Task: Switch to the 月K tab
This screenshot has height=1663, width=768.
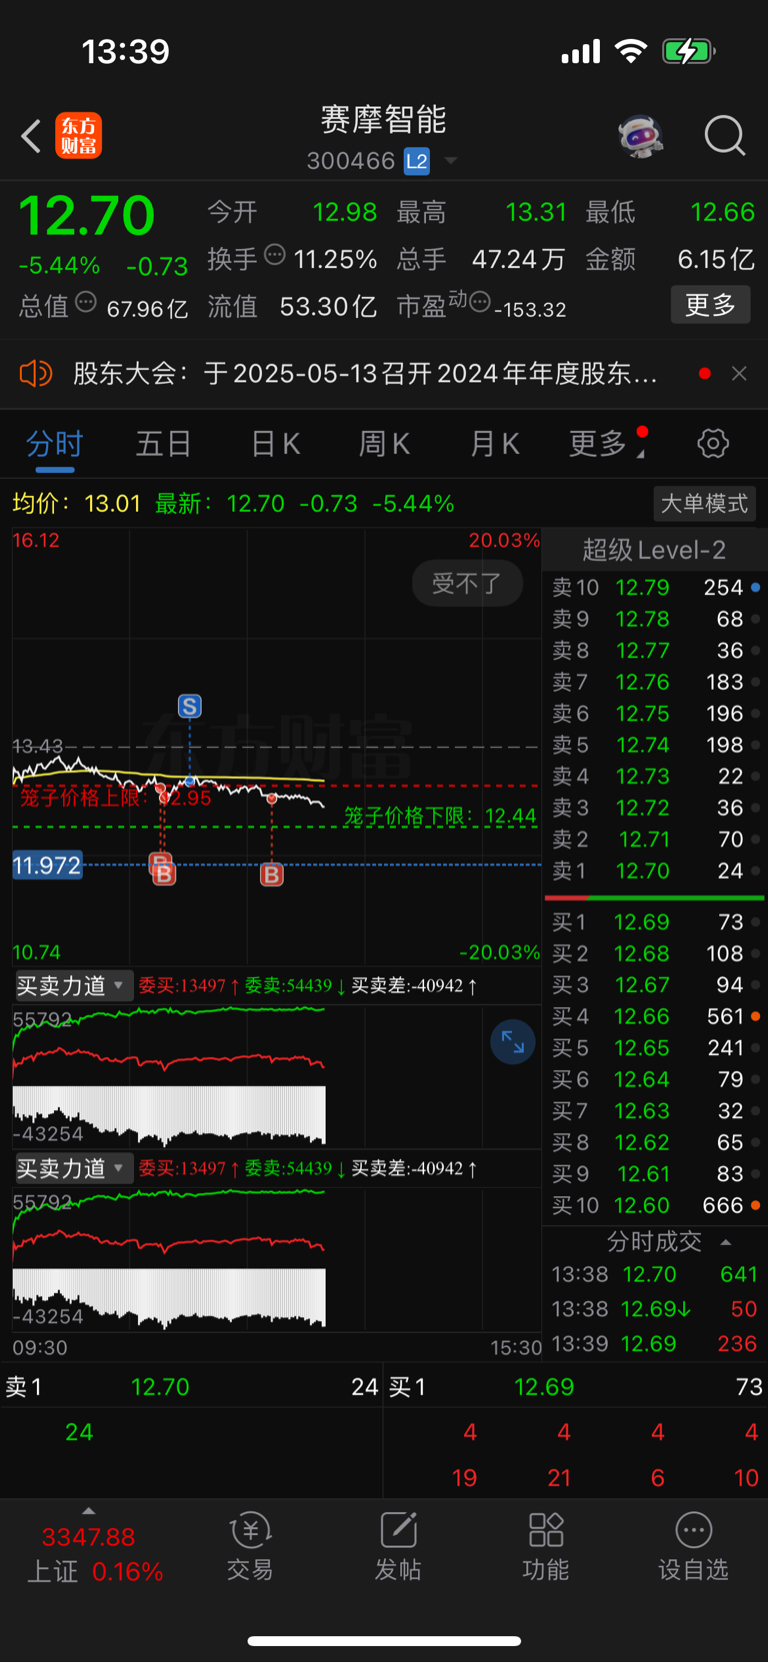Action: pos(494,443)
